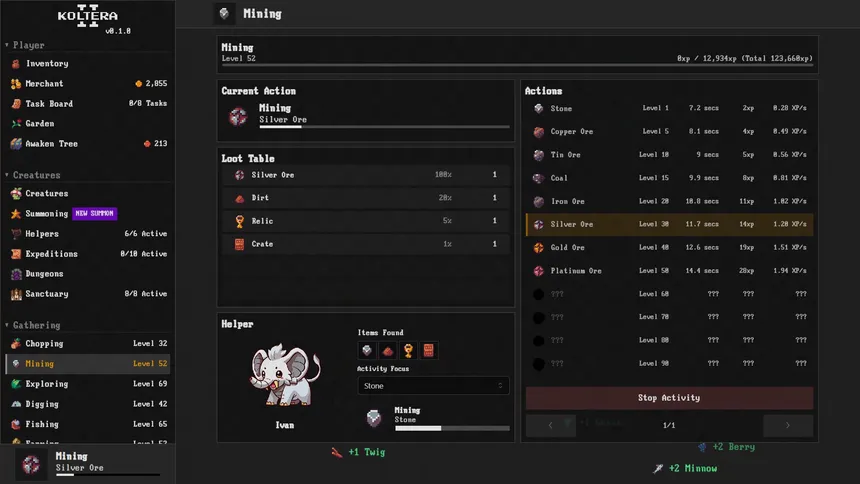Viewport: 860px width, 484px height.
Task: Click the Crate icon in Items Found
Action: coord(429,350)
